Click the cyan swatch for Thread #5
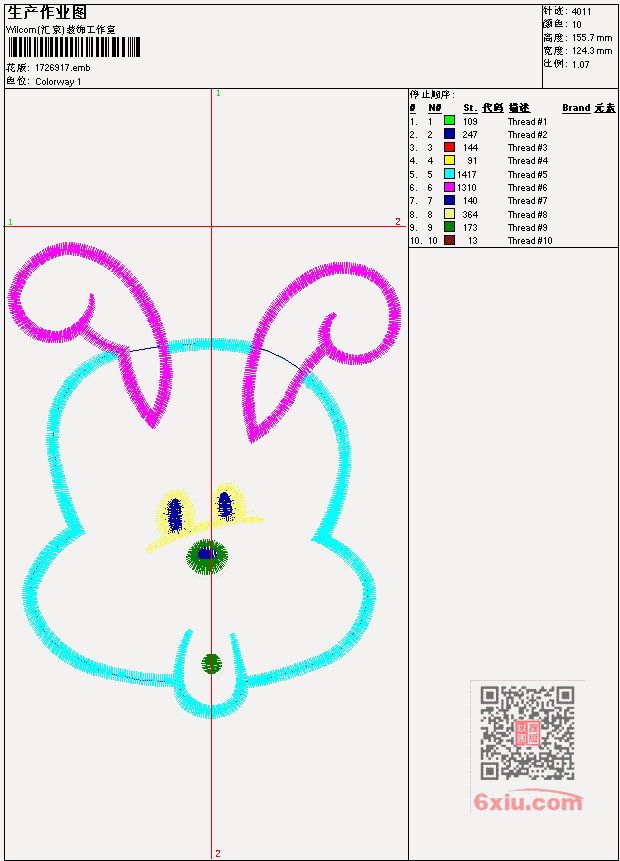Screen dimensions: 620x861 coord(449,174)
